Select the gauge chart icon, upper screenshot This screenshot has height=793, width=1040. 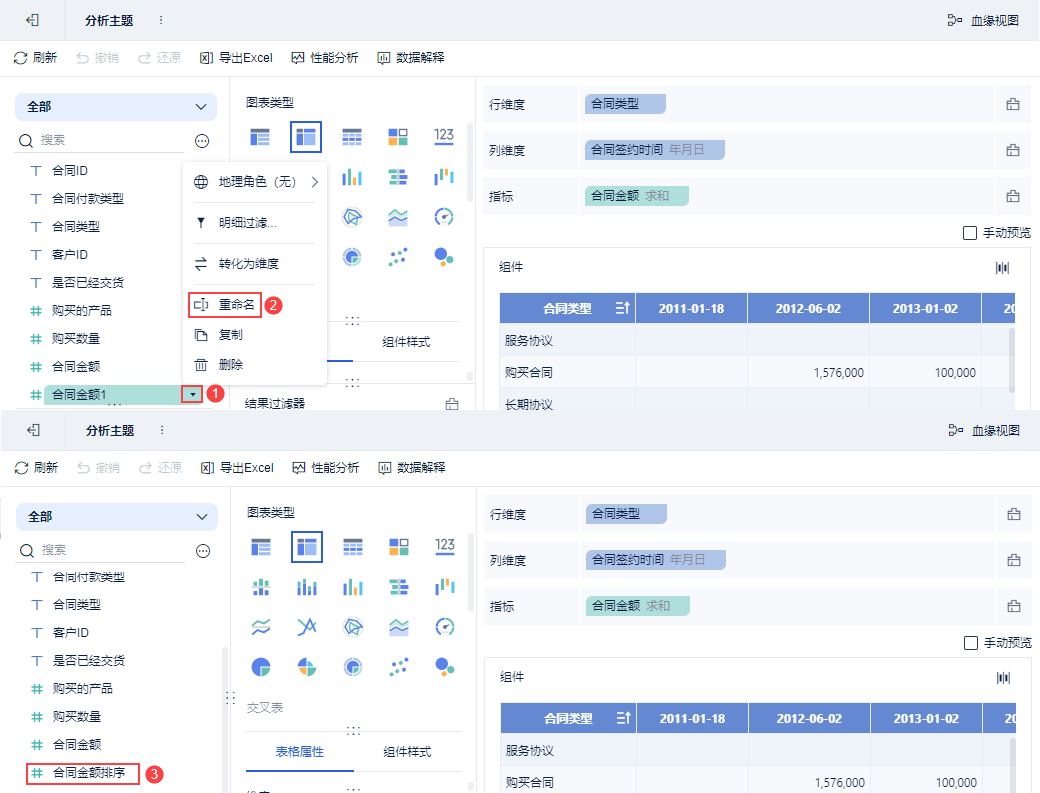(x=444, y=217)
